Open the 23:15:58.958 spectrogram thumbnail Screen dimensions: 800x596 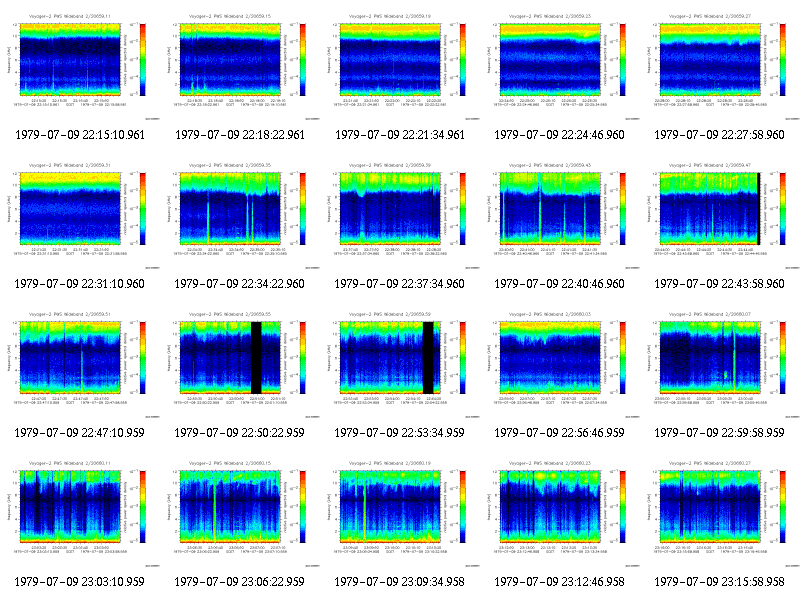tap(720, 513)
